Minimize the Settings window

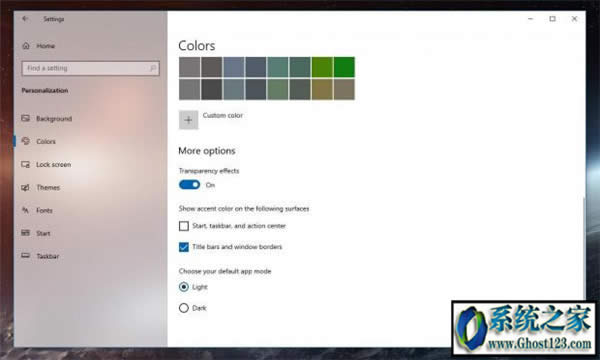click(530, 19)
